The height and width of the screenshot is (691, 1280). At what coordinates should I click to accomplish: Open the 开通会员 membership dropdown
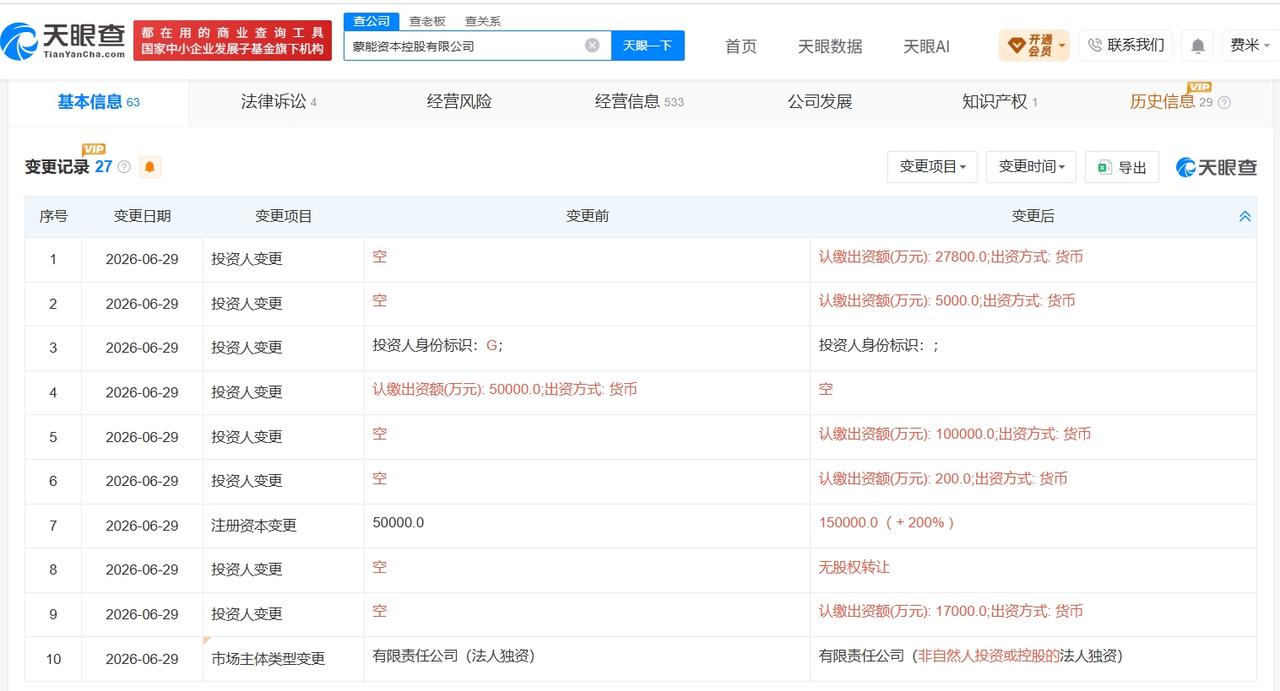(x=1034, y=45)
